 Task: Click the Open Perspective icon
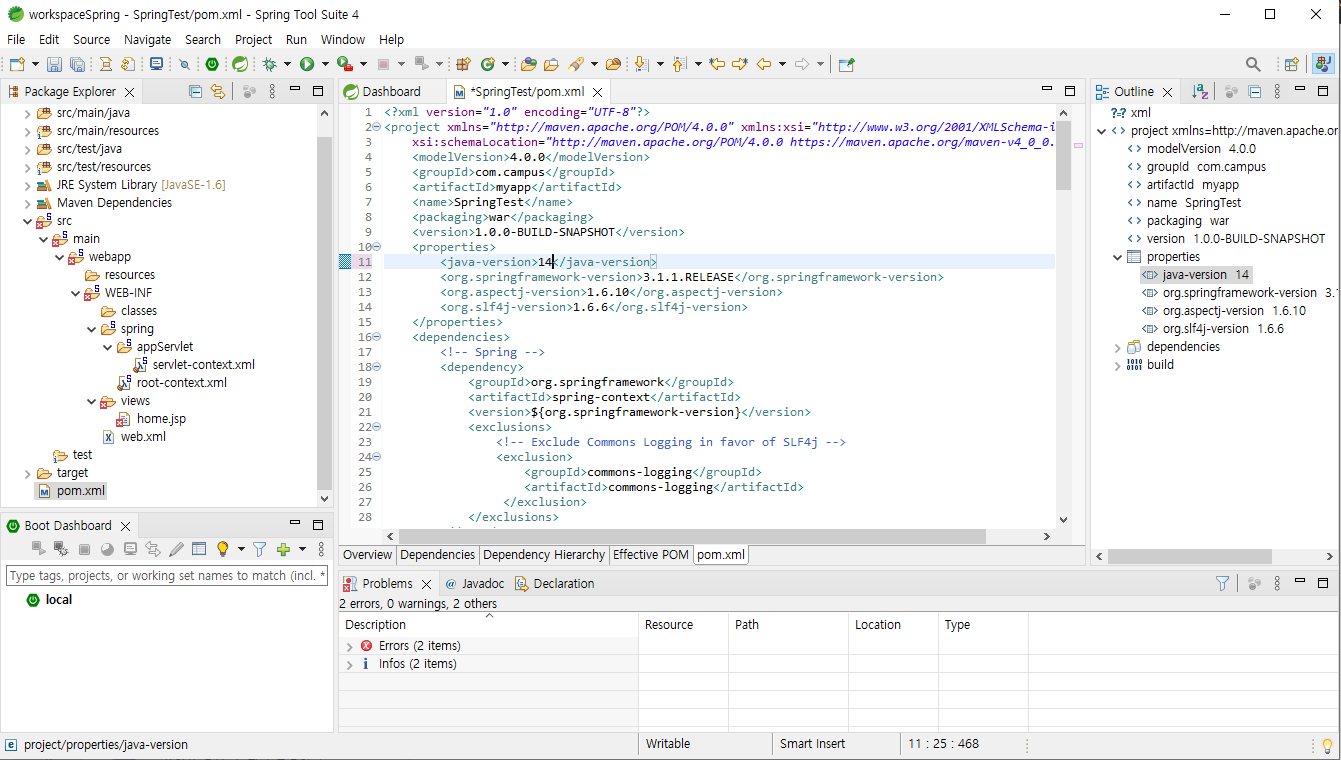click(1292, 64)
